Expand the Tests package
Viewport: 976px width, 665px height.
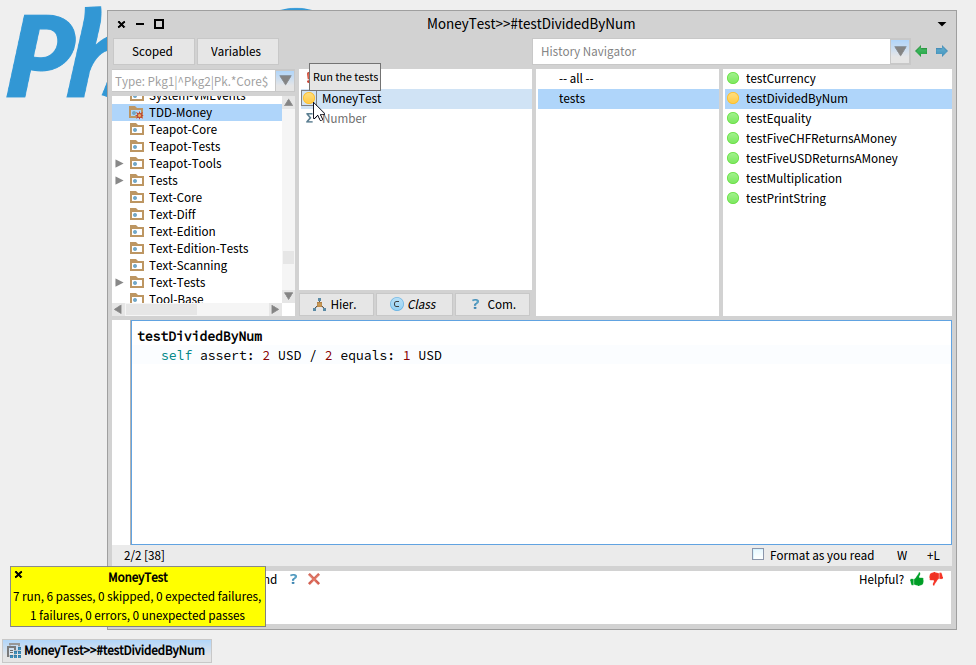click(x=119, y=180)
